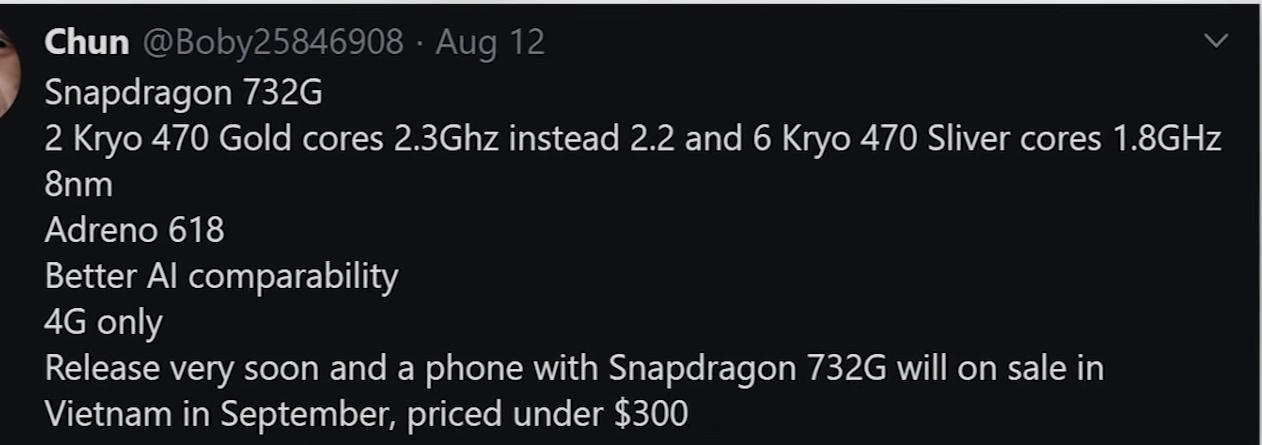Open the tweet options chevron menu
Image resolution: width=1262 pixels, height=445 pixels.
(x=1216, y=41)
